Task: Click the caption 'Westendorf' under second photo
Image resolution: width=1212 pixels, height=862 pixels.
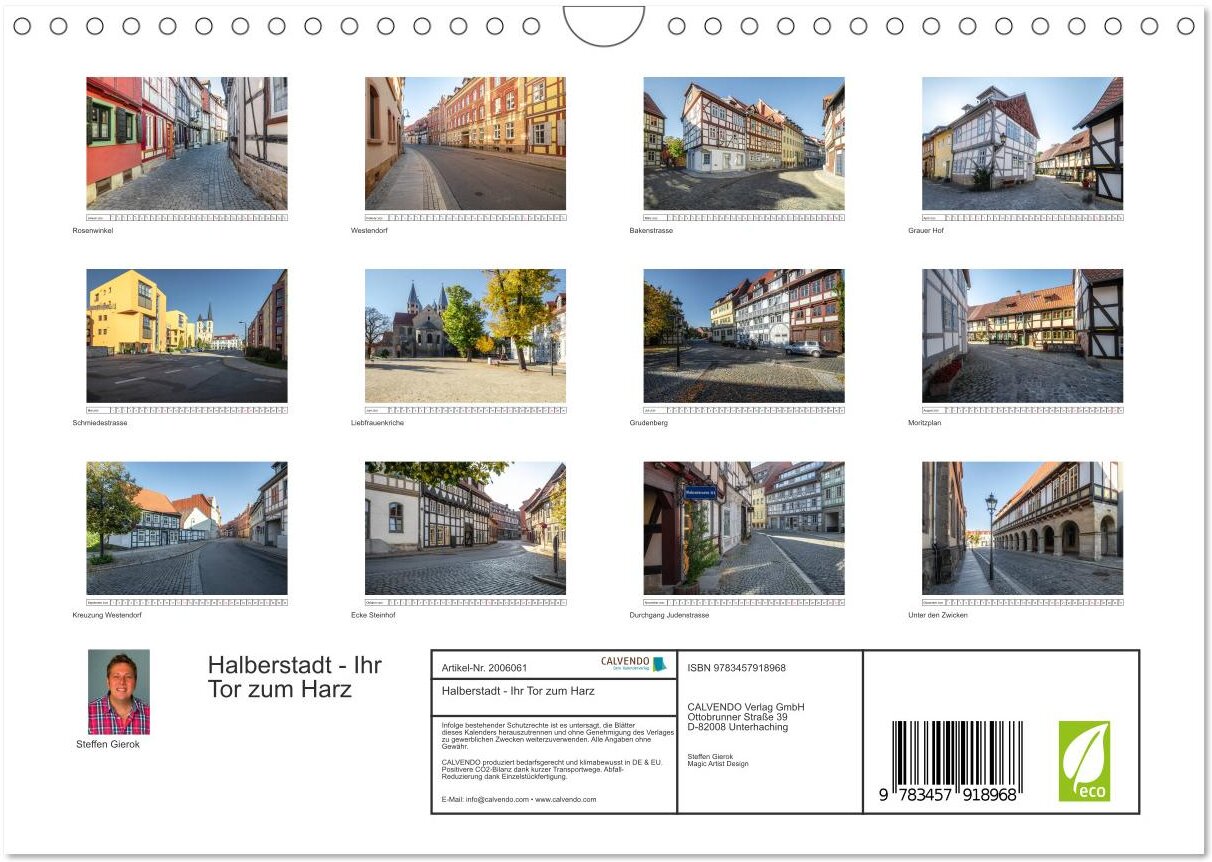Action: tap(369, 231)
